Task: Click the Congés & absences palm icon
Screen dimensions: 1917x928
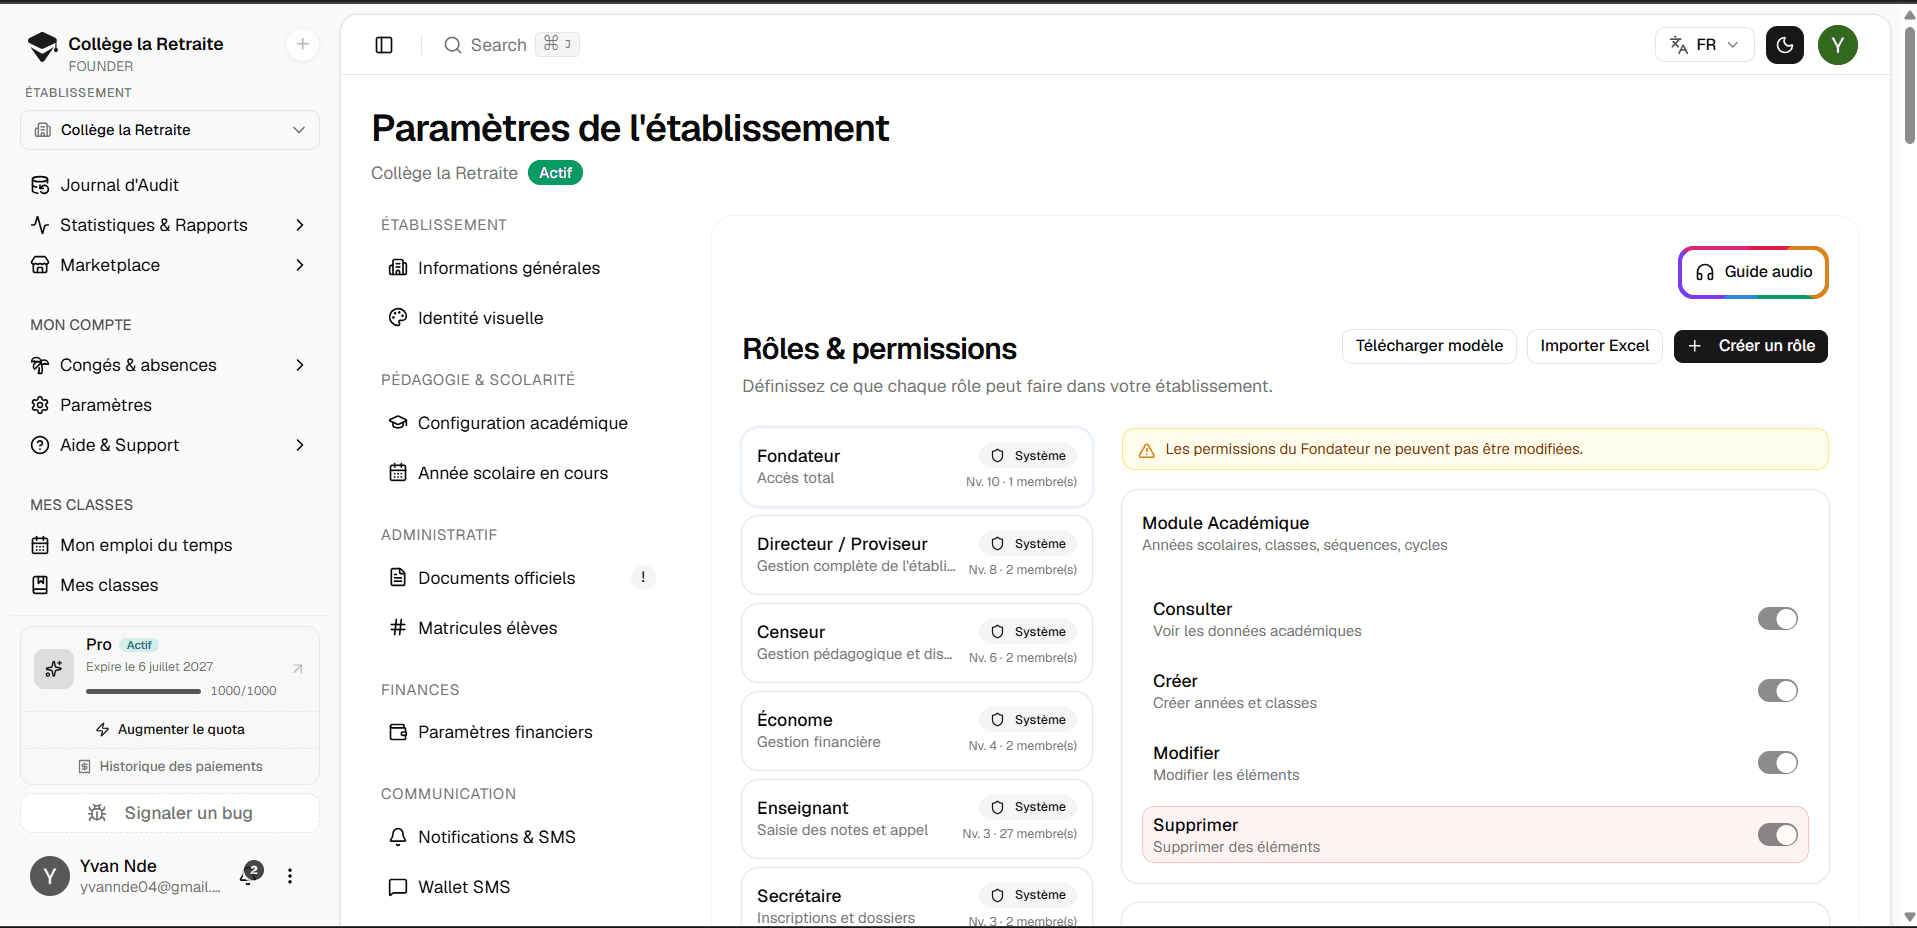Action: pyautogui.click(x=40, y=365)
